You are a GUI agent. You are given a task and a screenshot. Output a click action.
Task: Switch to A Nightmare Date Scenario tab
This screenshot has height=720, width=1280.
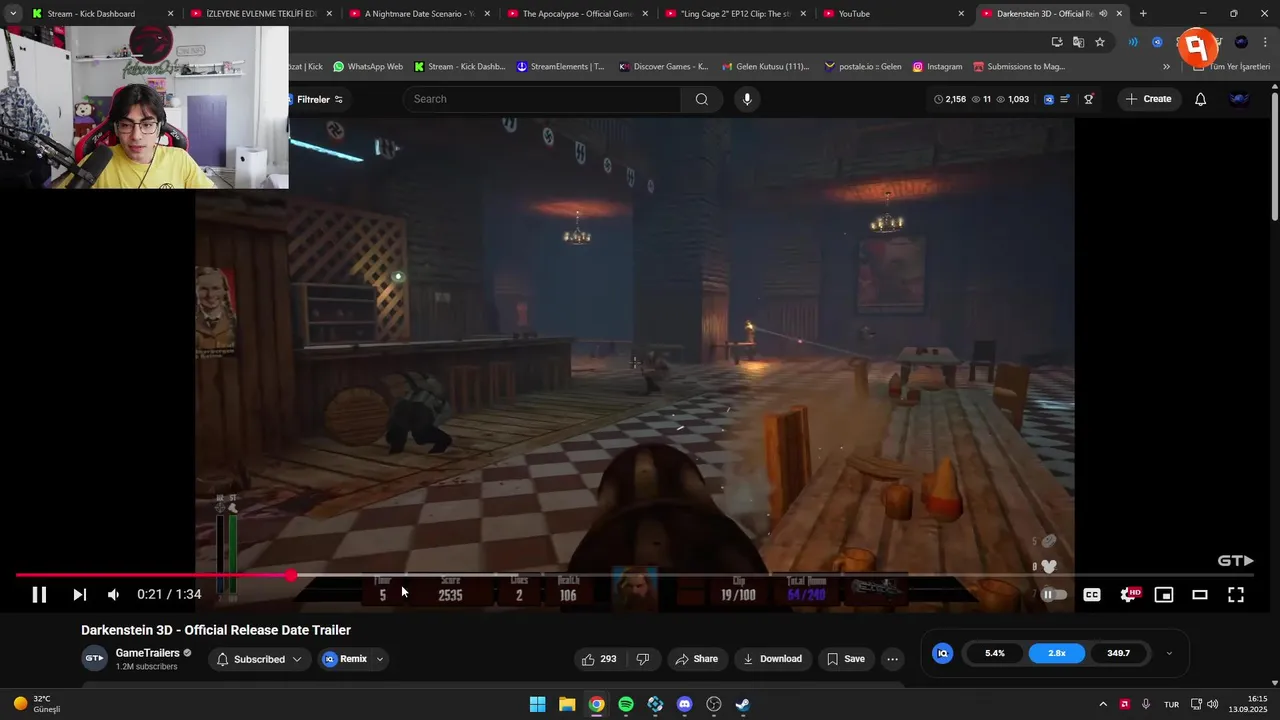click(420, 14)
